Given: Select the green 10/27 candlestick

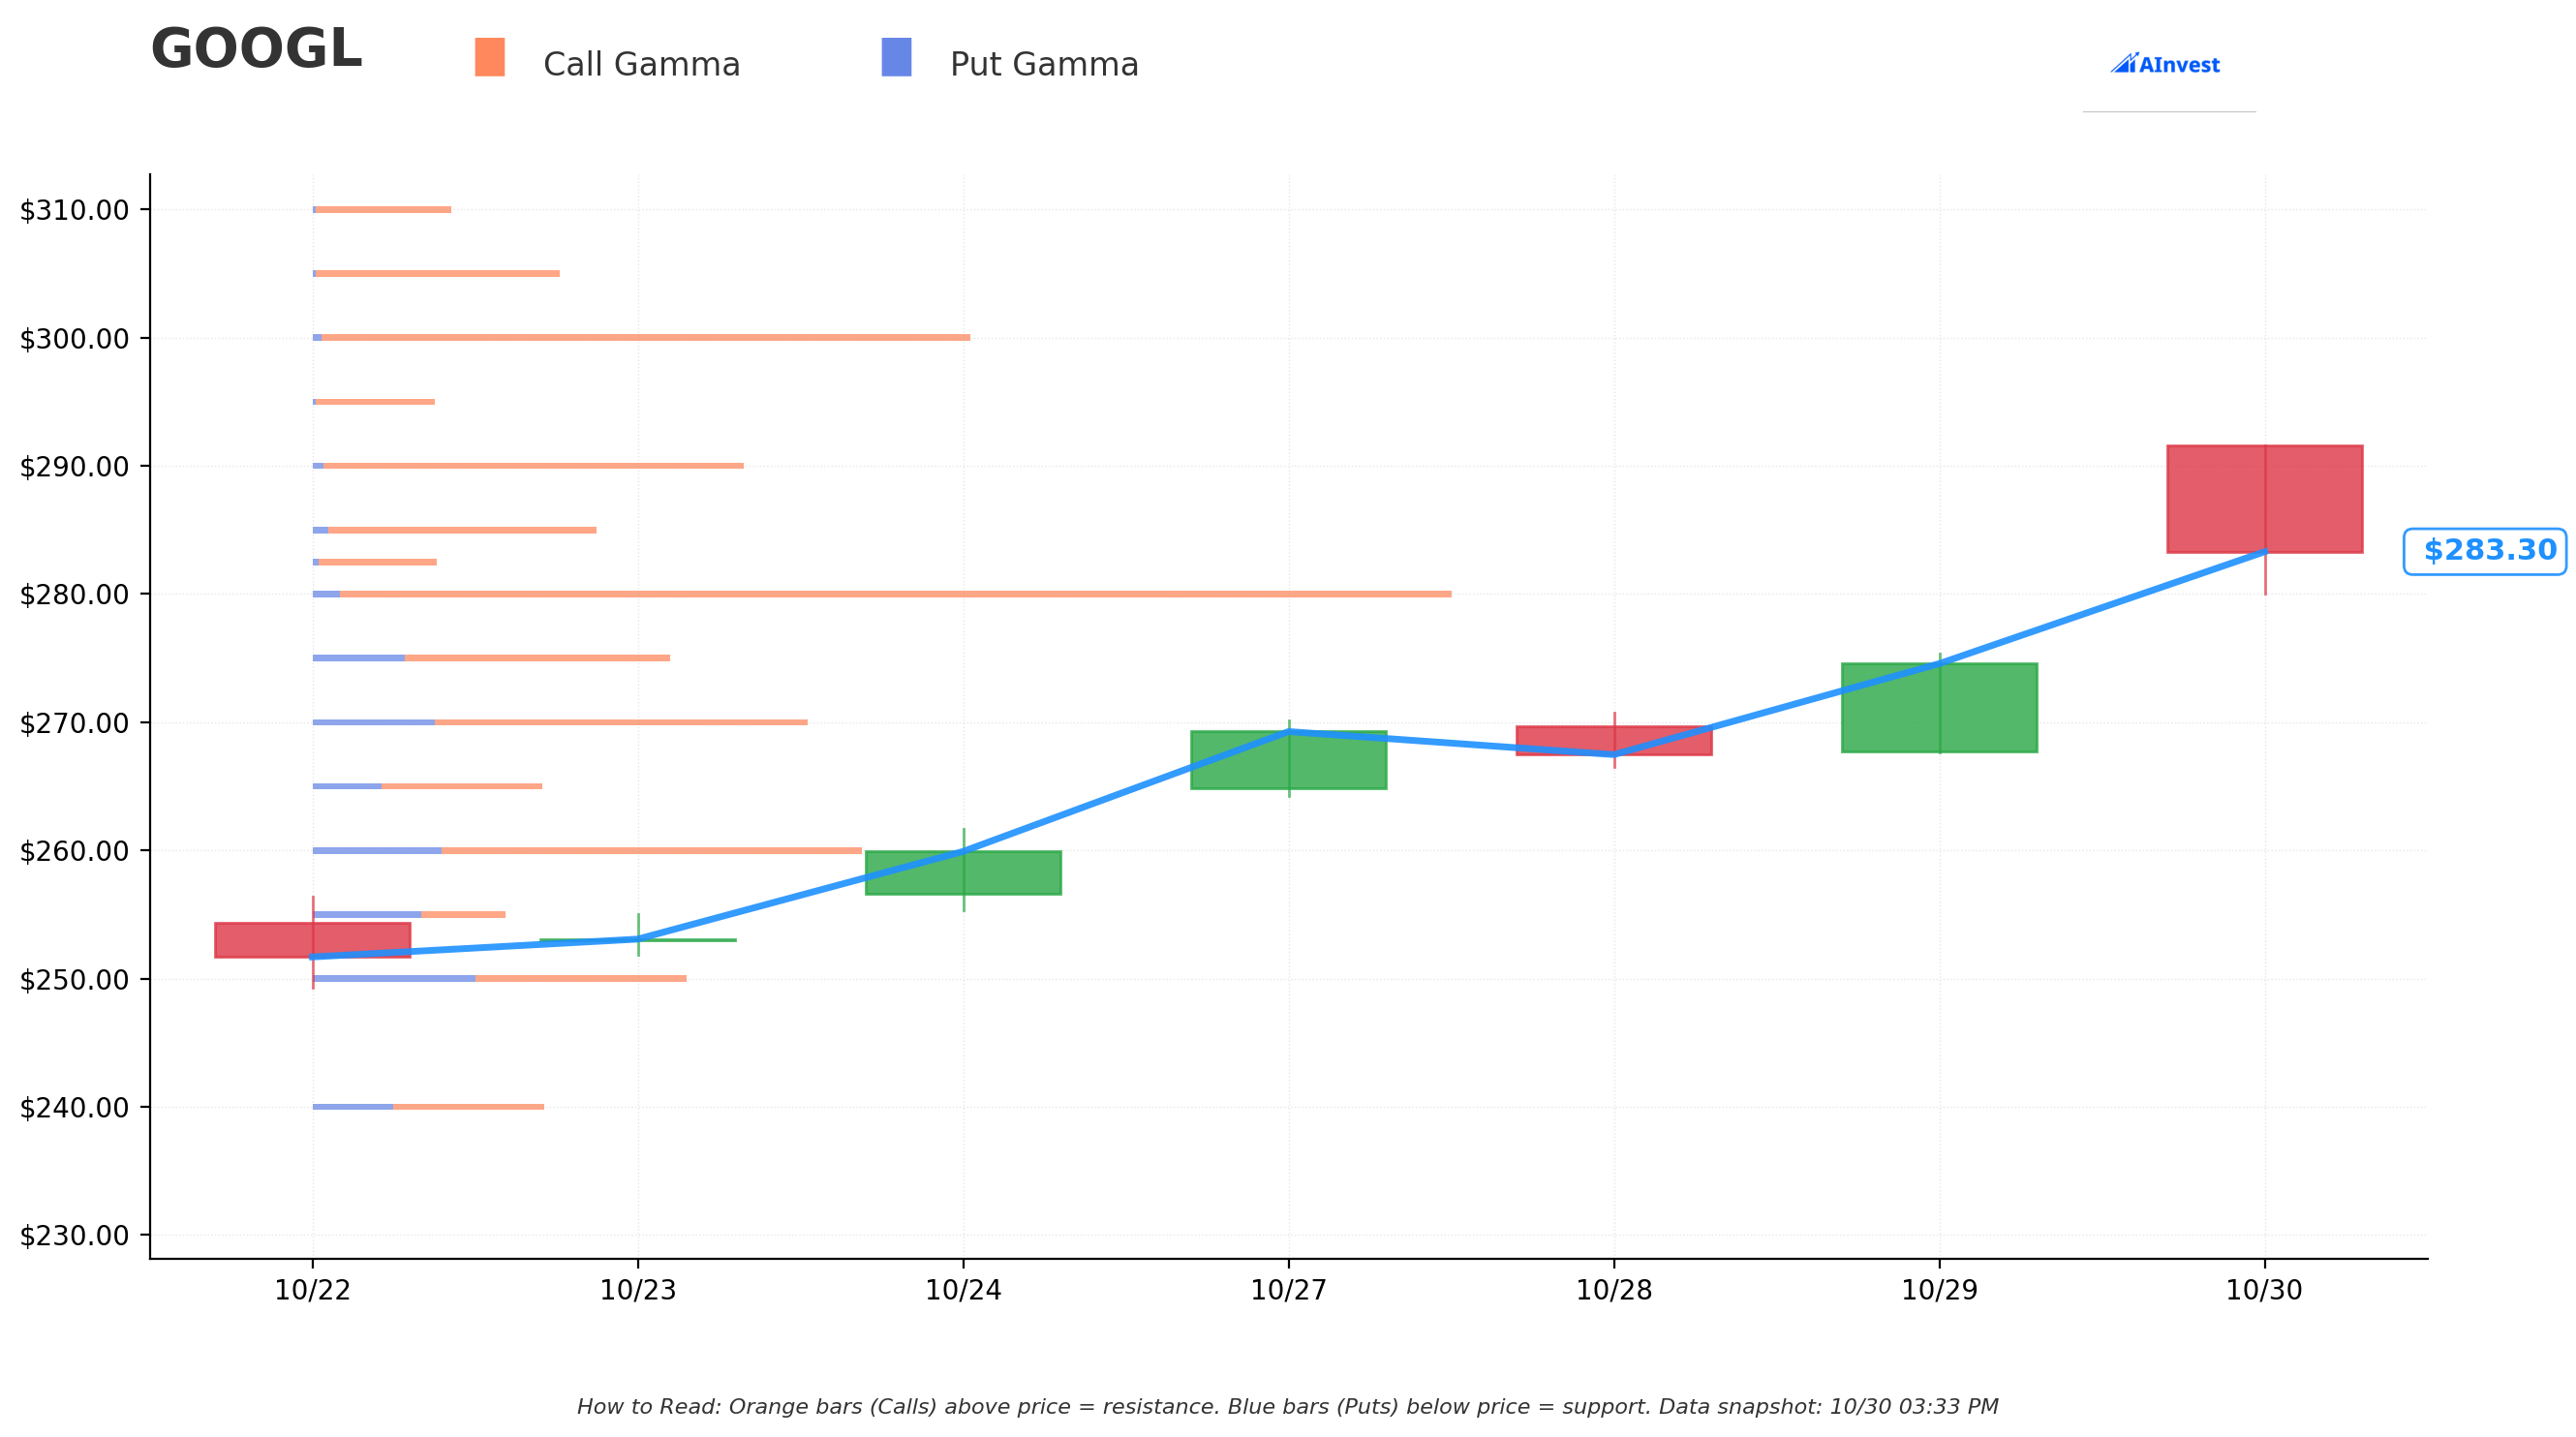Looking at the screenshot, I should pyautogui.click(x=1289, y=760).
